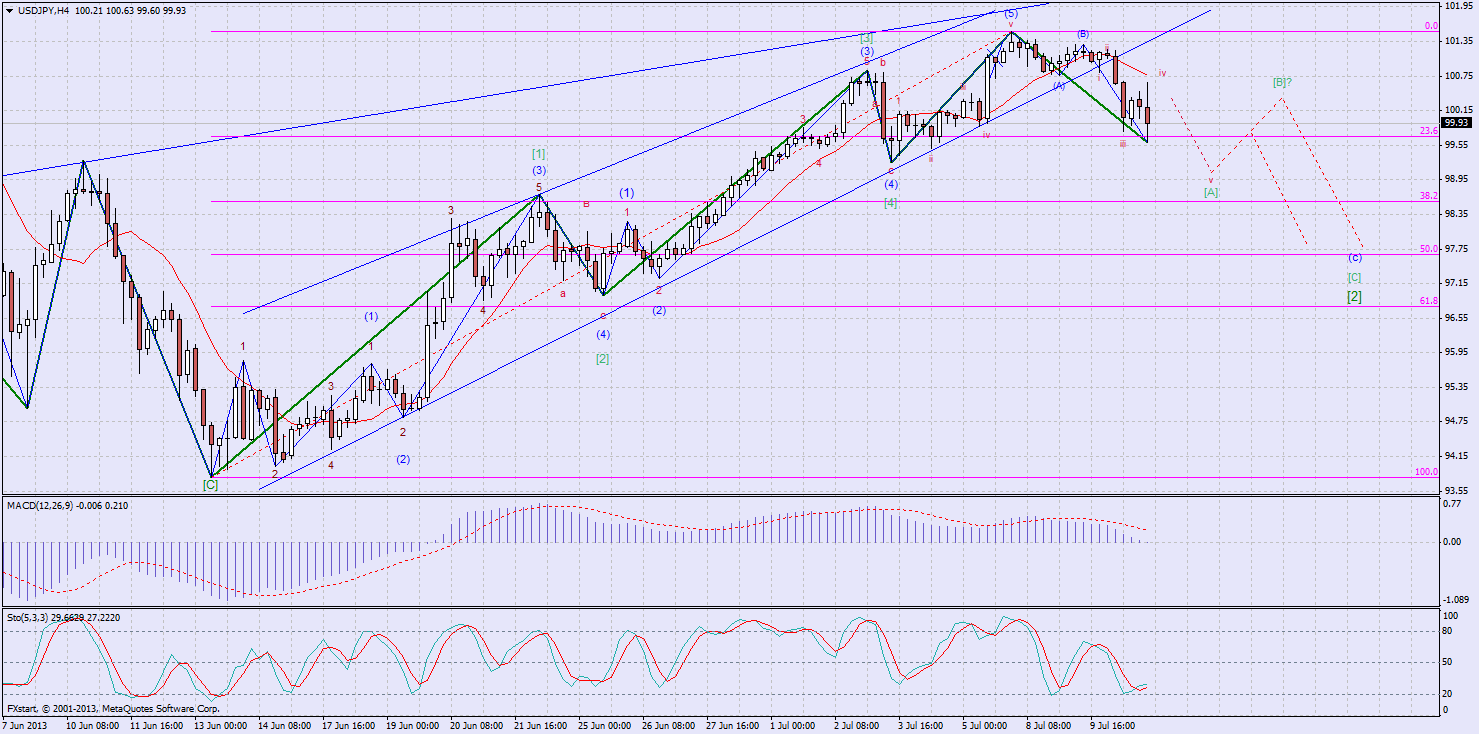Select the [B]? wave label
The width and height of the screenshot is (1479, 734).
pos(1282,82)
